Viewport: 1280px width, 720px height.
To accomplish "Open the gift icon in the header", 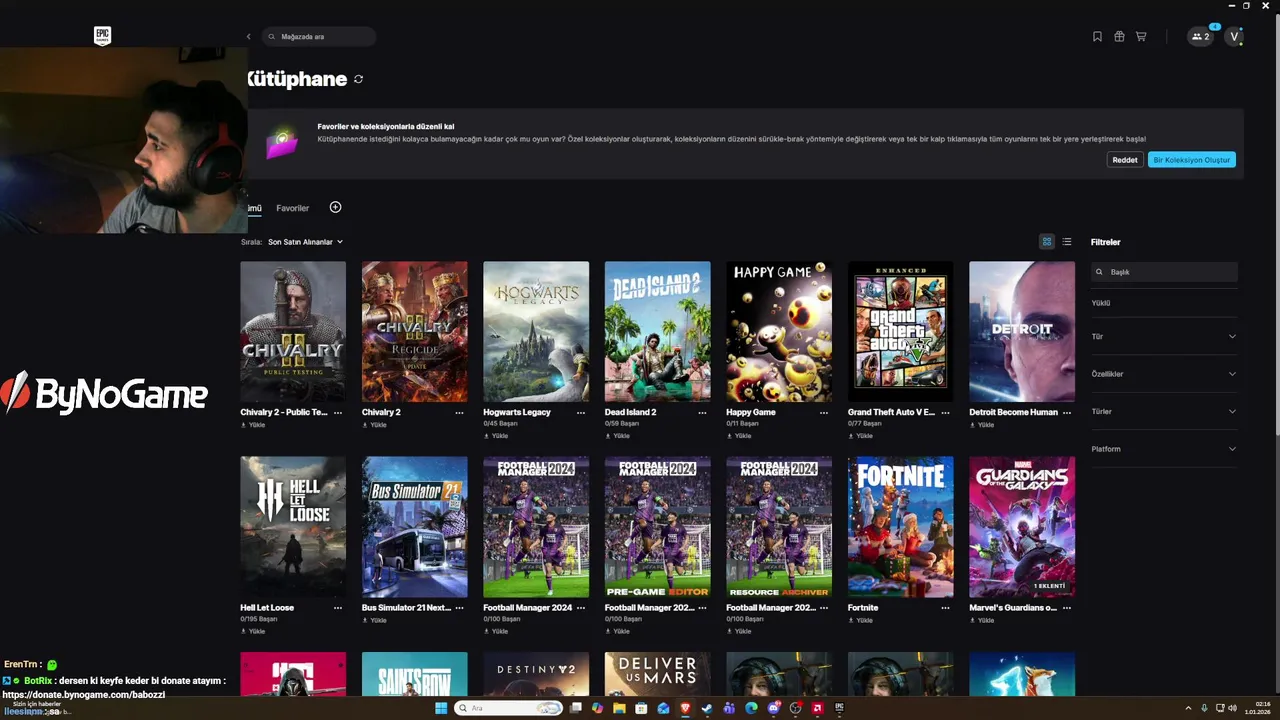I will (x=1119, y=37).
